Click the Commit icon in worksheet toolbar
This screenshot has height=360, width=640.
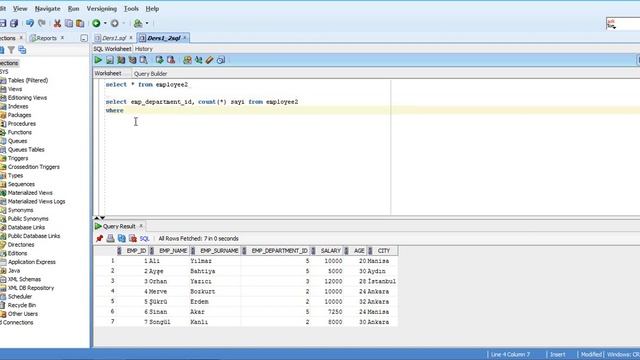[160, 60]
